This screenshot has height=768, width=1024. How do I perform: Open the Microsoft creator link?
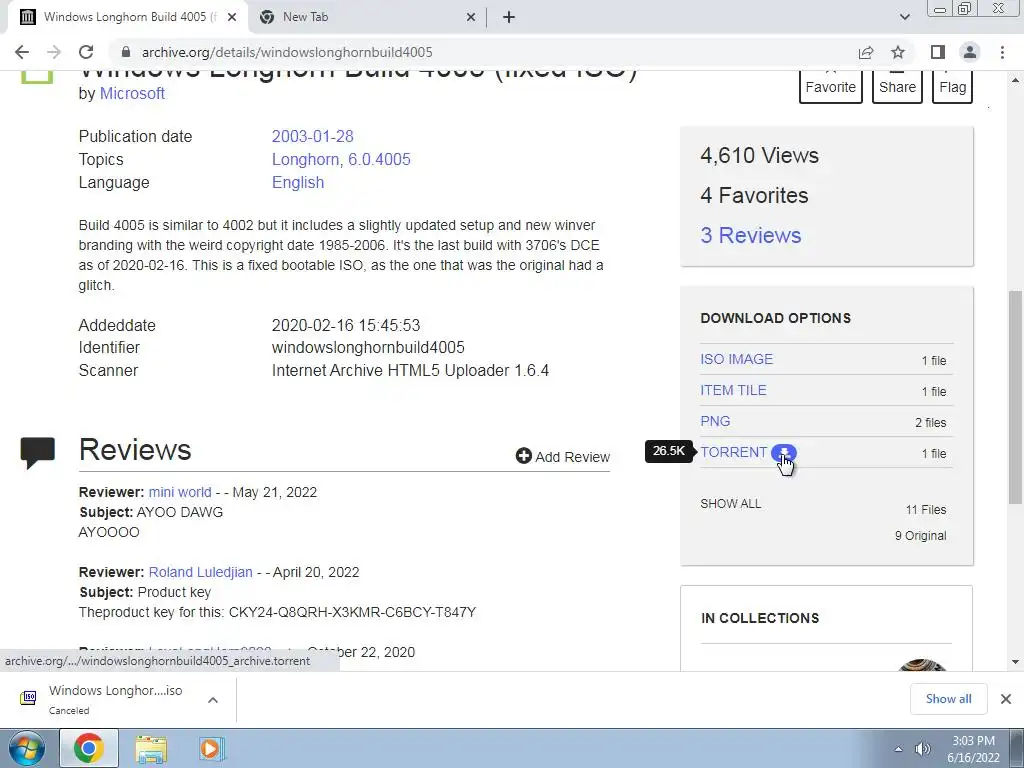(132, 93)
